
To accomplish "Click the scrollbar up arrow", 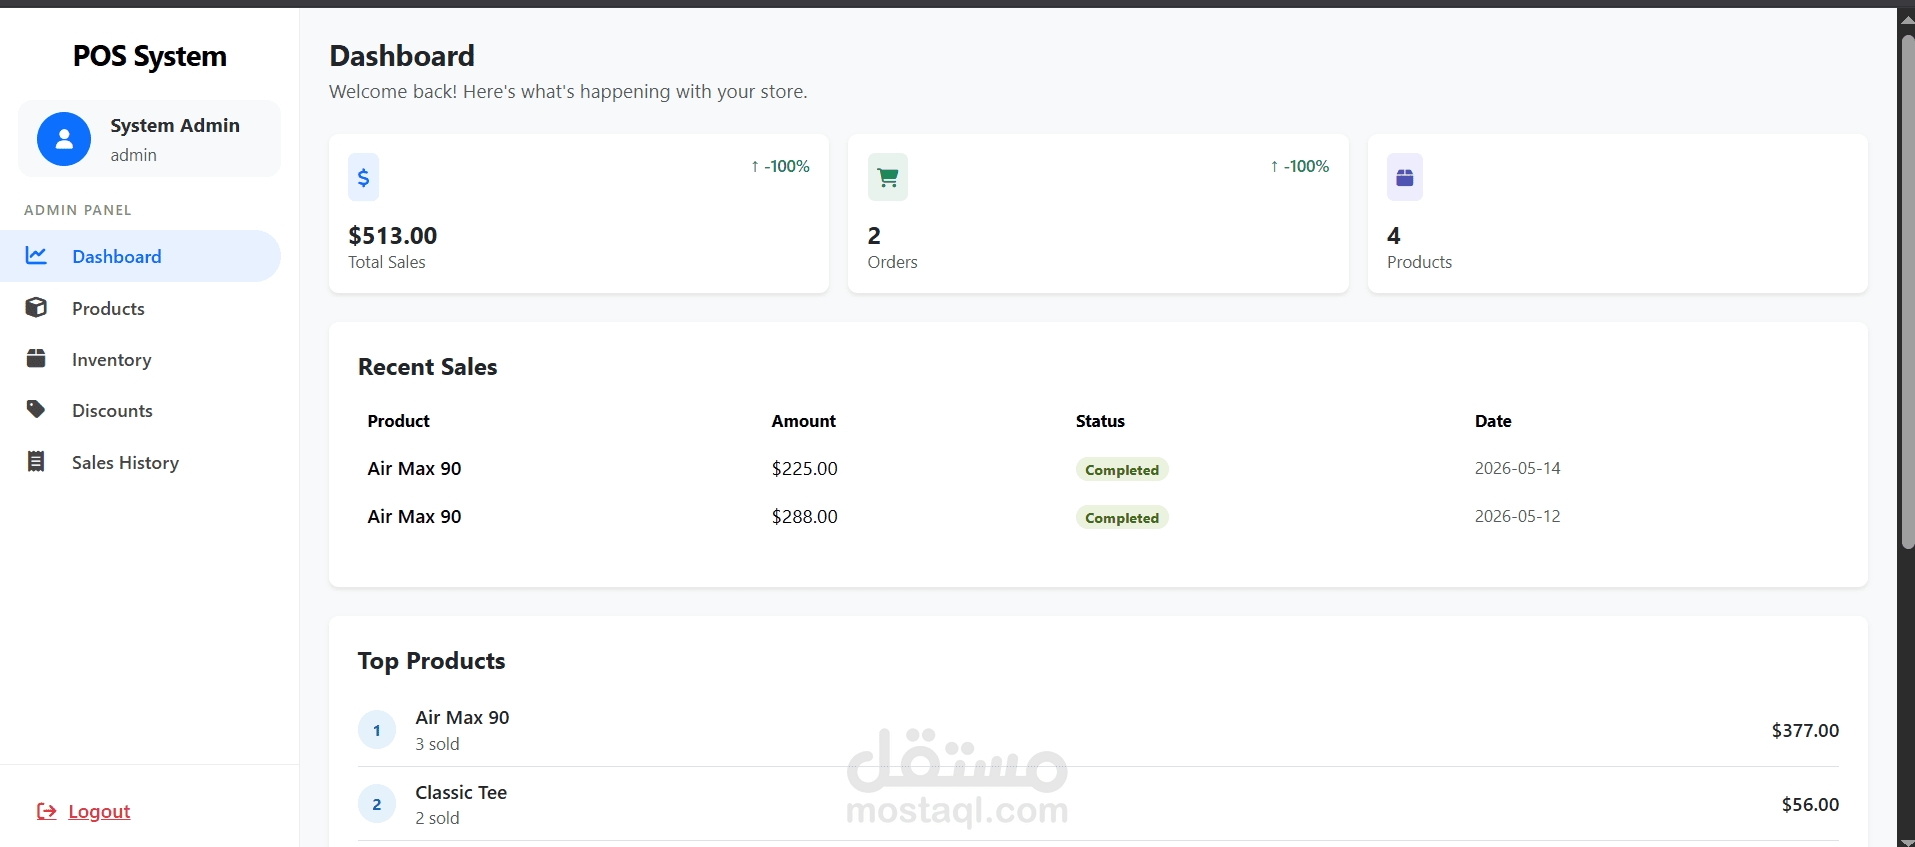I will tap(1907, 19).
